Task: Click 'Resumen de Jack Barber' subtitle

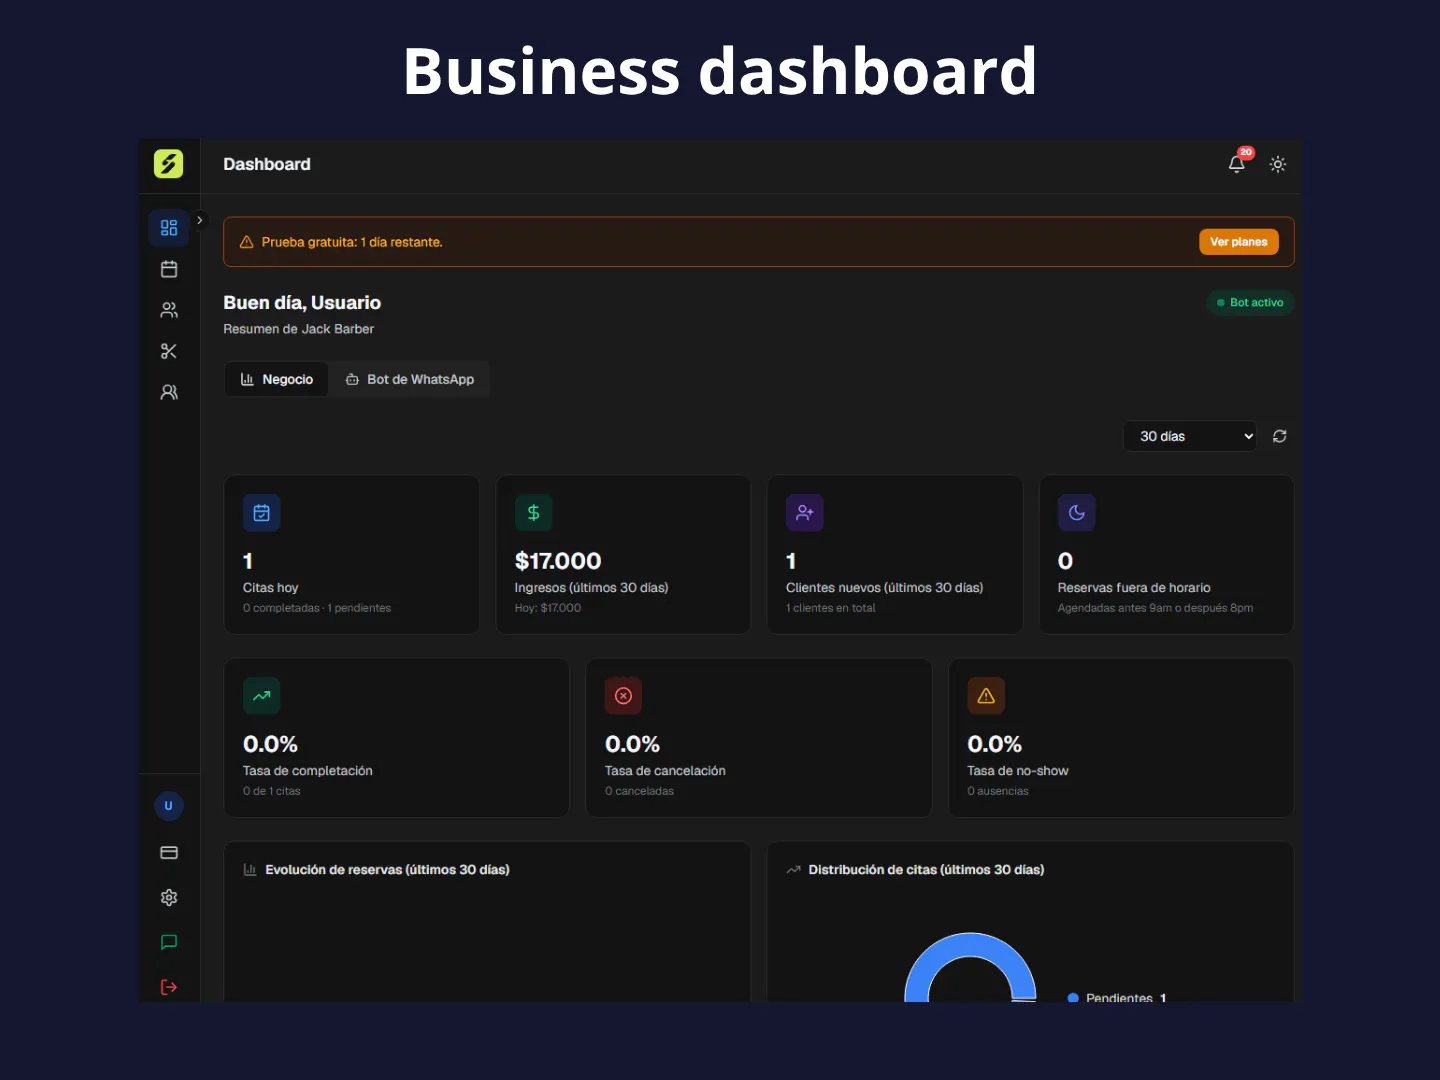Action: click(x=298, y=329)
